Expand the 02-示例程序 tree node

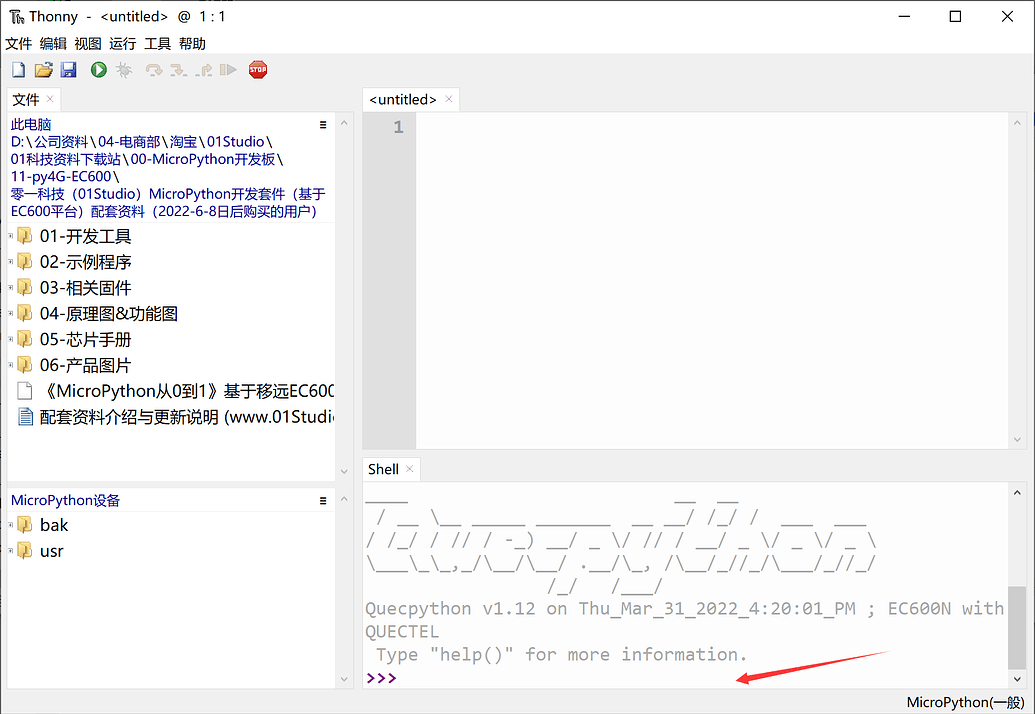(x=11, y=261)
